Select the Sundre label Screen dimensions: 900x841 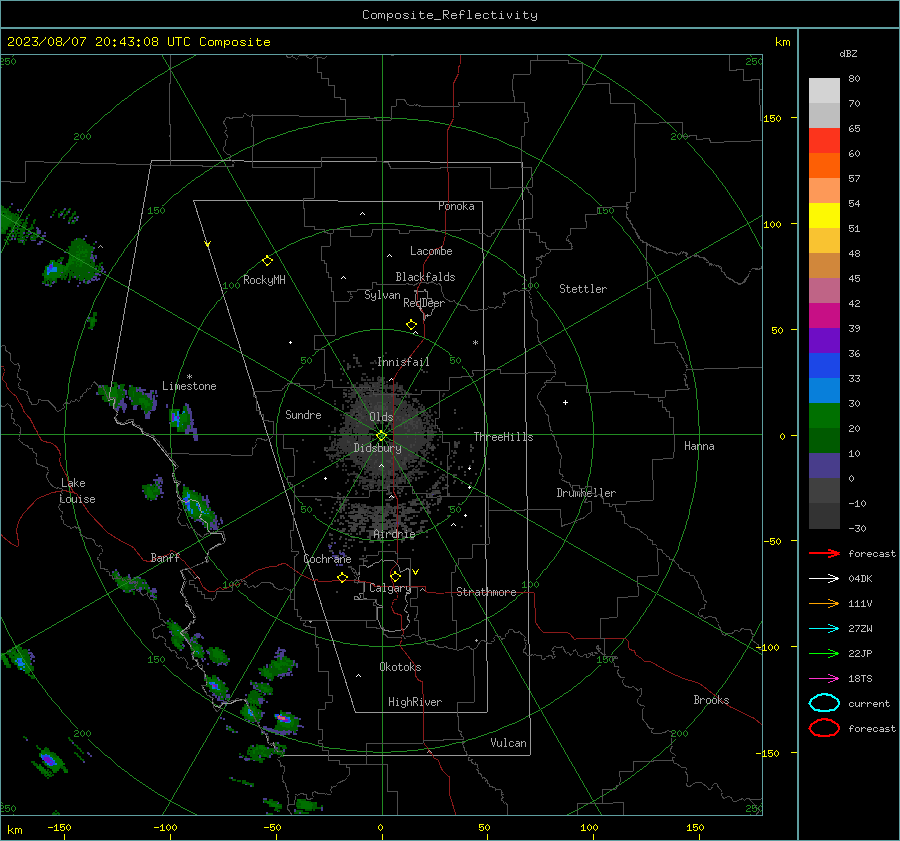(303, 415)
